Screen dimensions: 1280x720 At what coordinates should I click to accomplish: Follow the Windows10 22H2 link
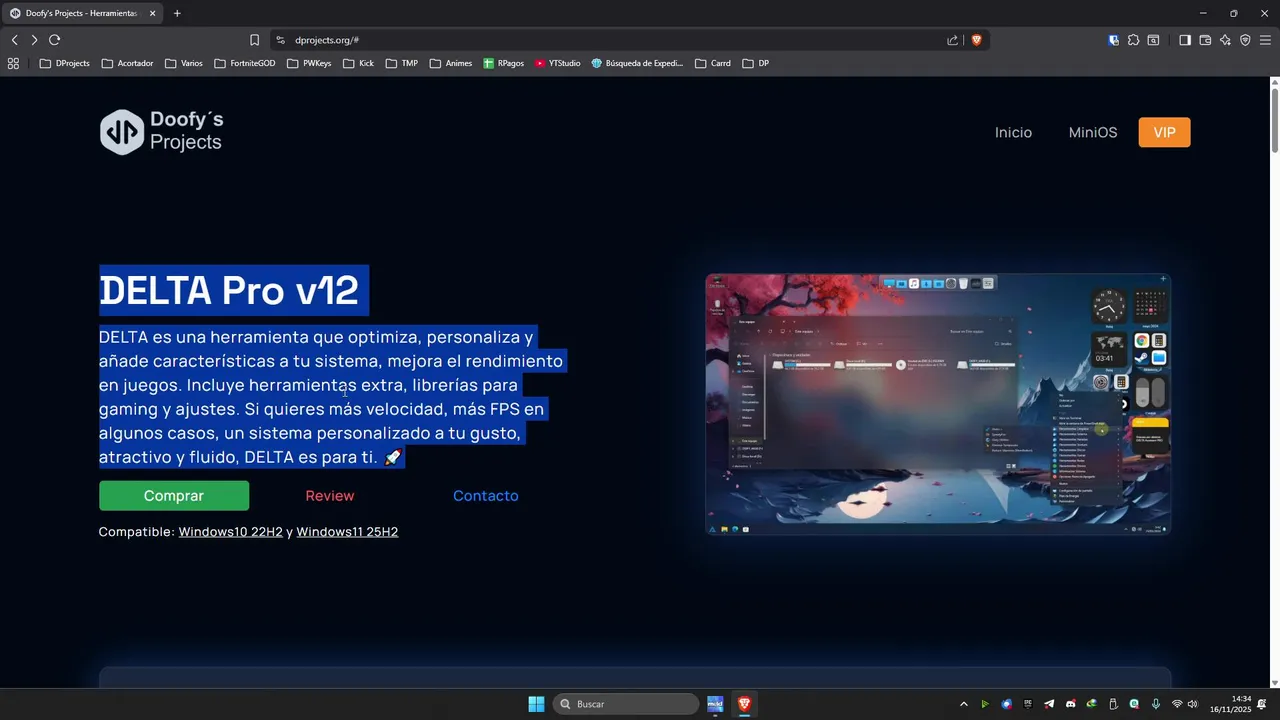tap(231, 532)
